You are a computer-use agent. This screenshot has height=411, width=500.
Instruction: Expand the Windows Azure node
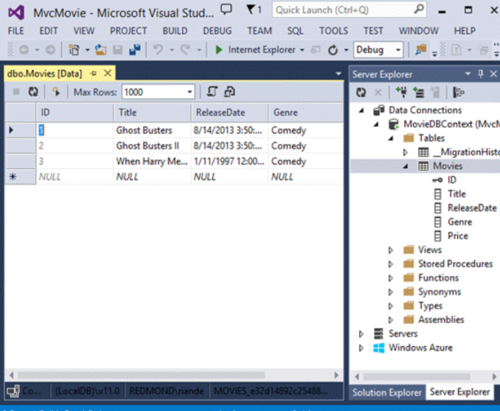[x=361, y=348]
